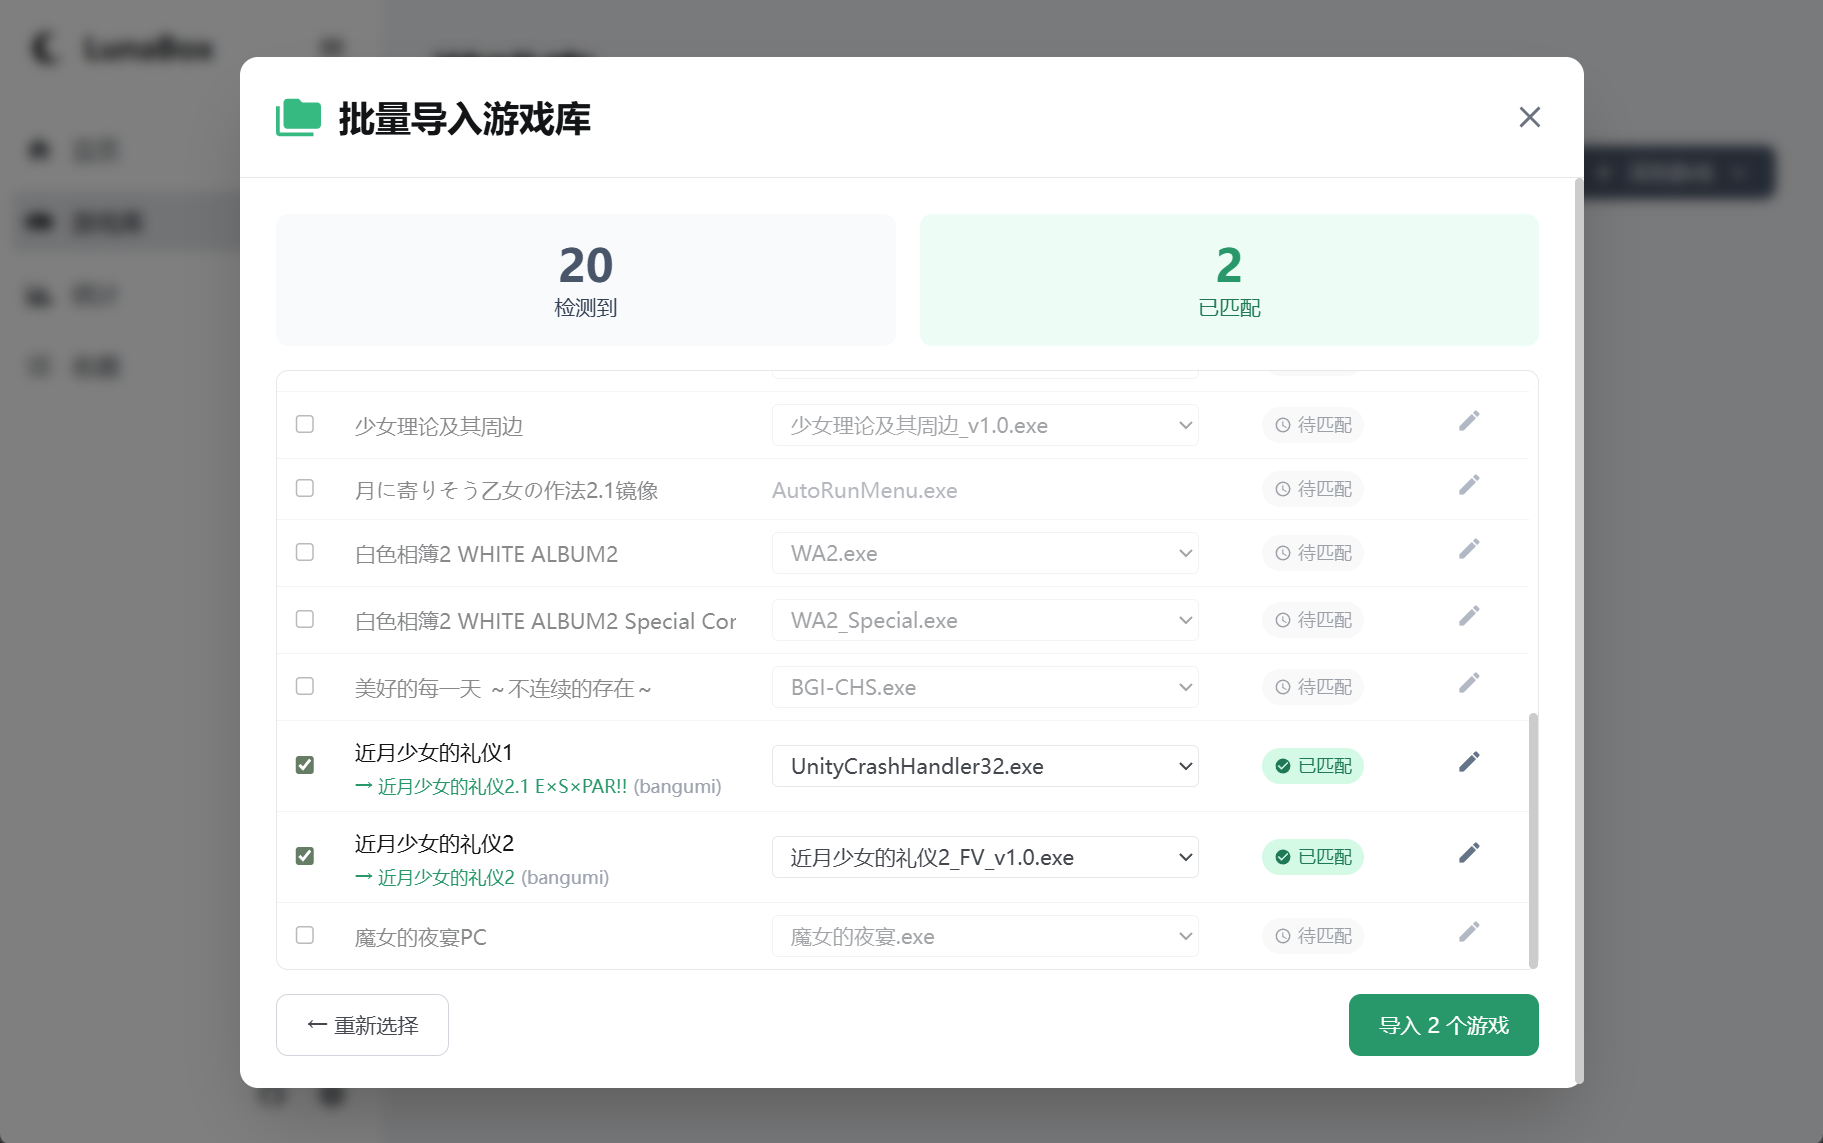Edit the 白色相簿2 WHITE ALBUM2 entry

(1468, 550)
